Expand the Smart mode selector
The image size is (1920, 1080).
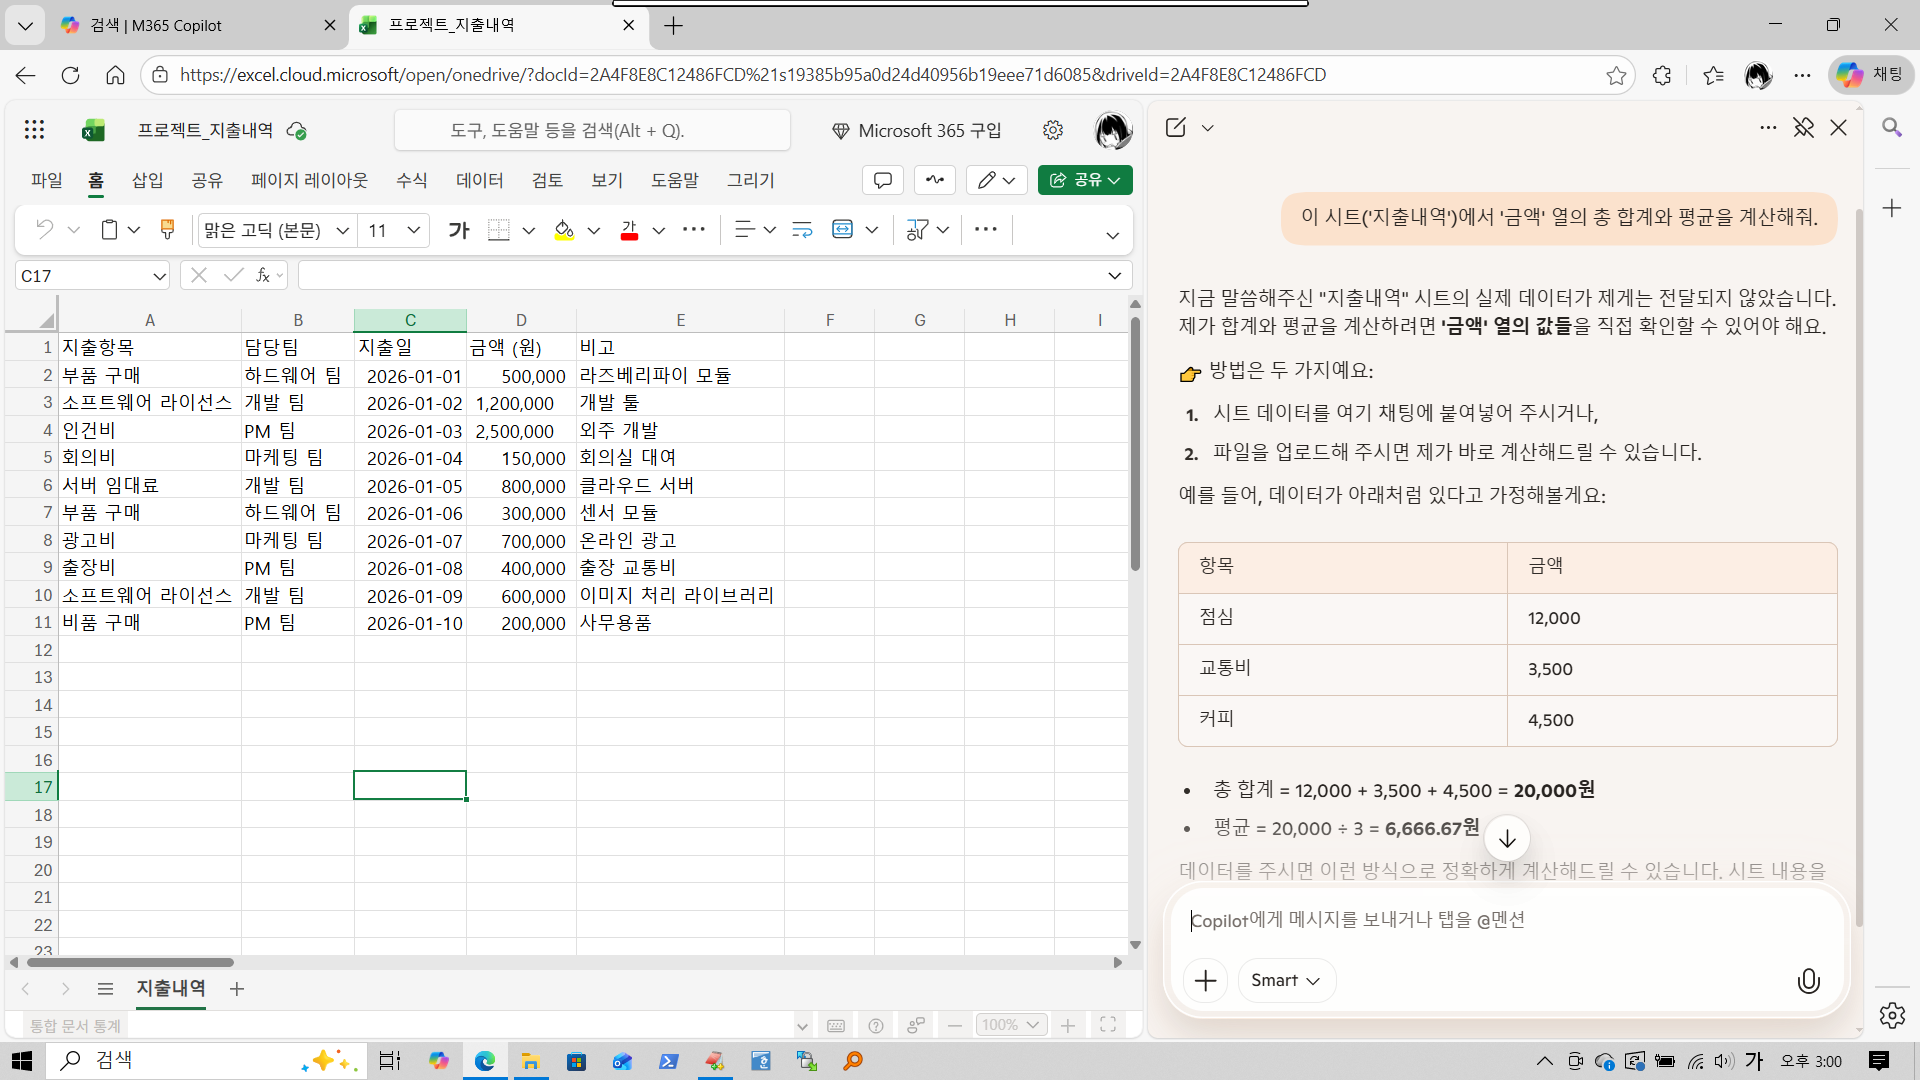1286,981
